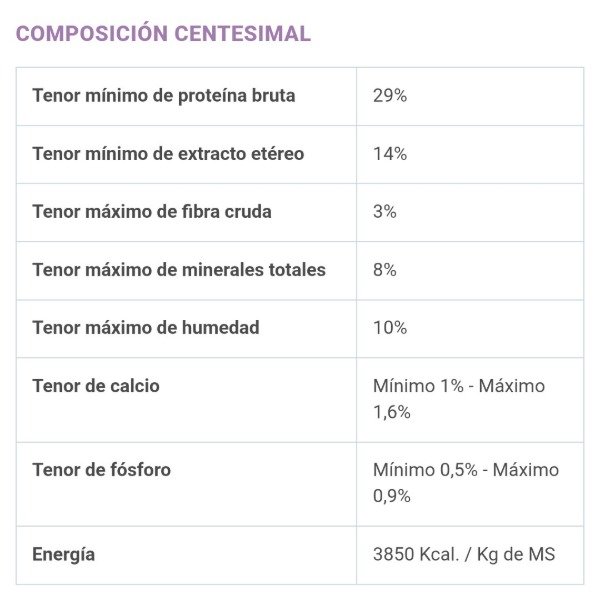
Task: Click the COMPOSICIÓN CENTESIMAL heading
Action: pos(163,33)
